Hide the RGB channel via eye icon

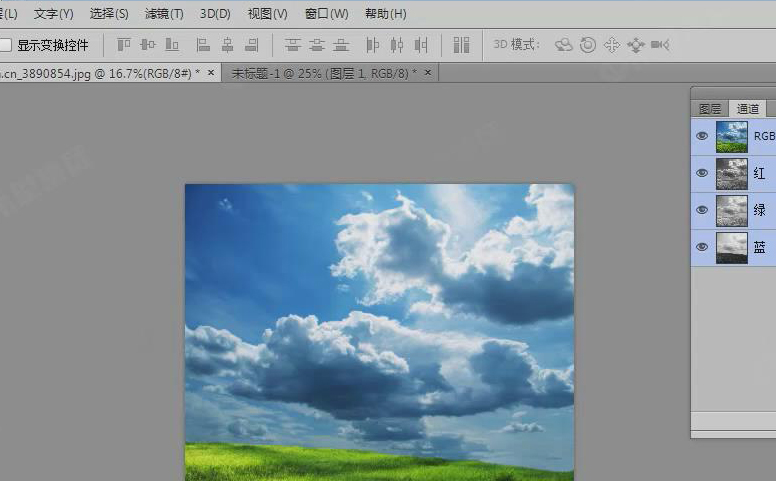point(702,136)
